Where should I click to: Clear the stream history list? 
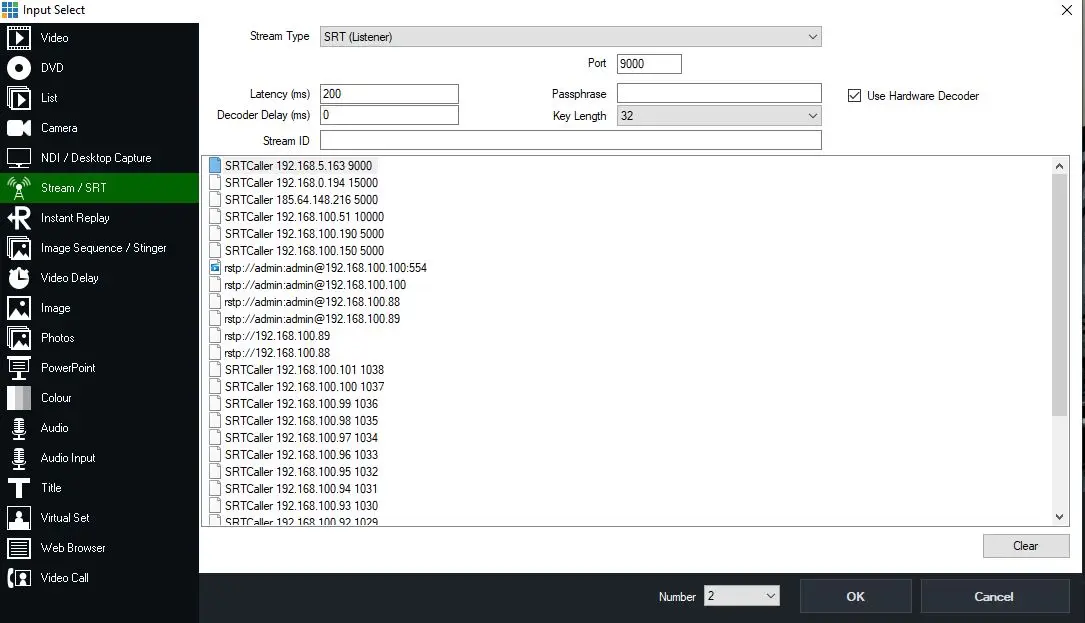tap(1025, 545)
